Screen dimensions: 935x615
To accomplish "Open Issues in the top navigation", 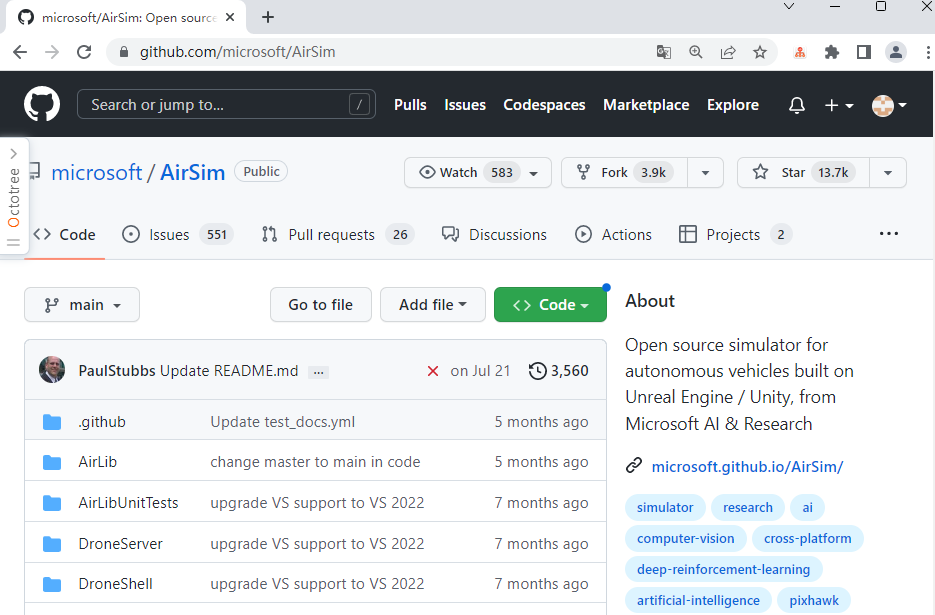I will pyautogui.click(x=465, y=105).
